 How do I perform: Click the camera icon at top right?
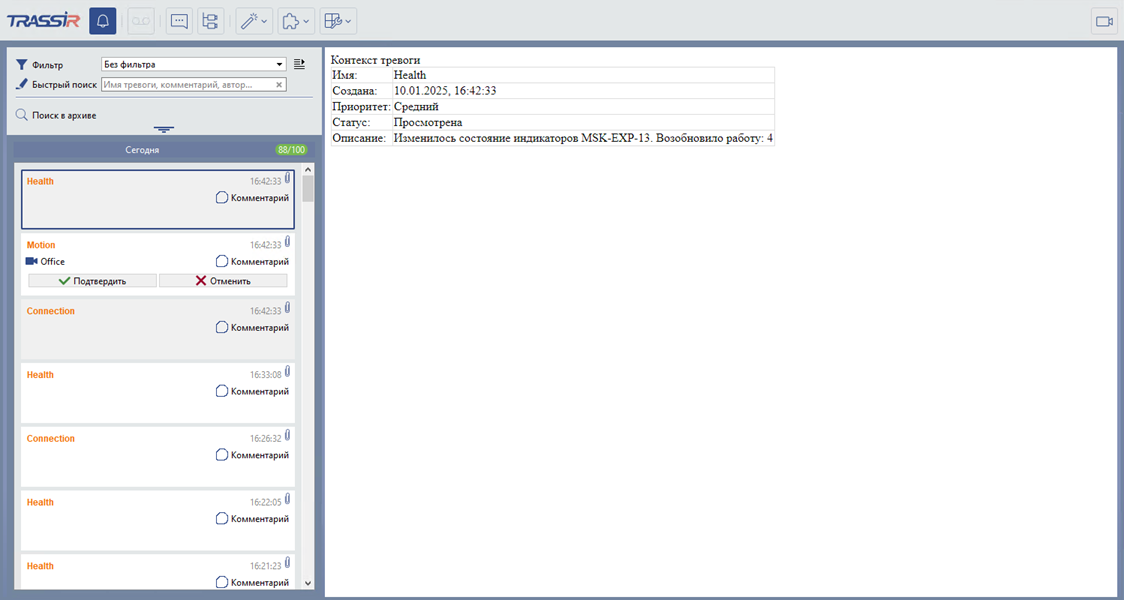[x=1104, y=21]
